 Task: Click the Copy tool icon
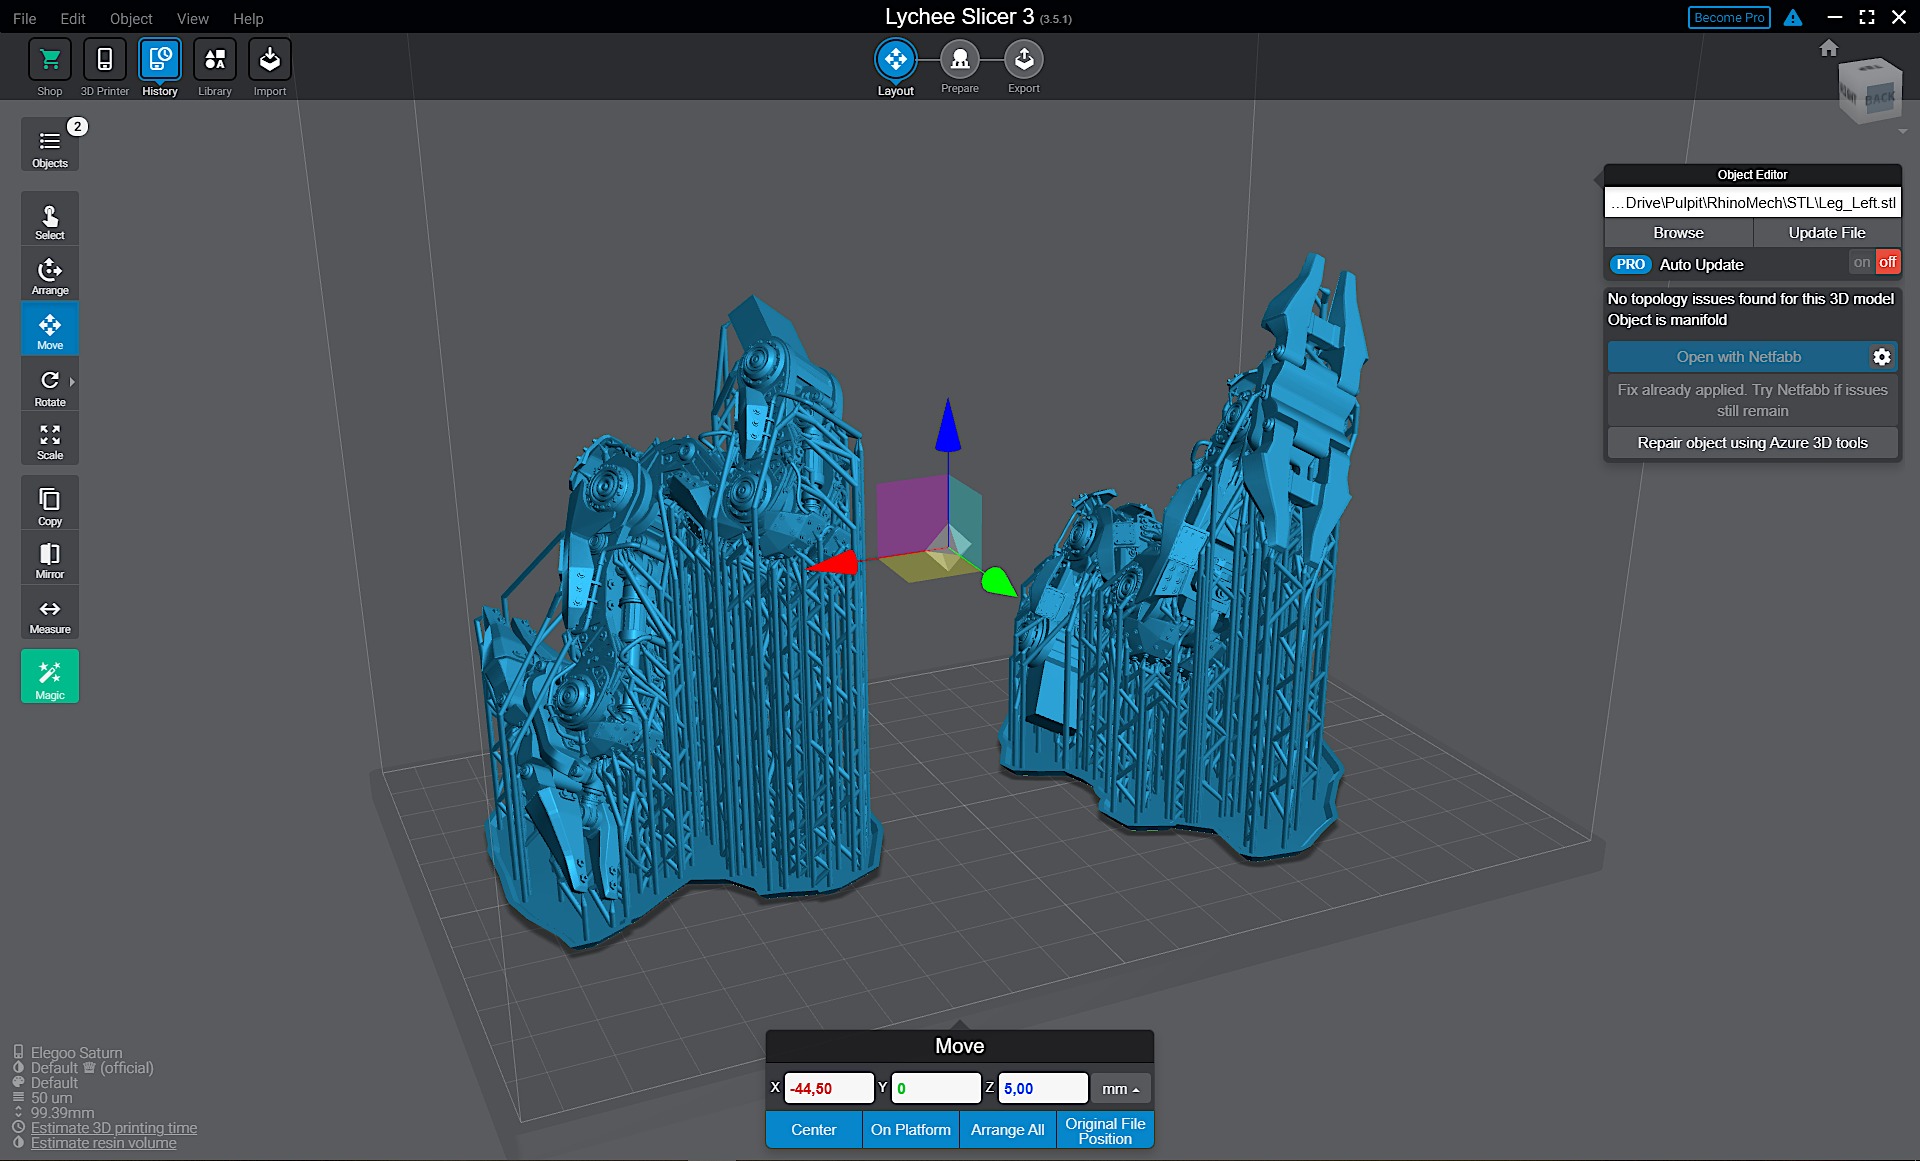point(50,504)
